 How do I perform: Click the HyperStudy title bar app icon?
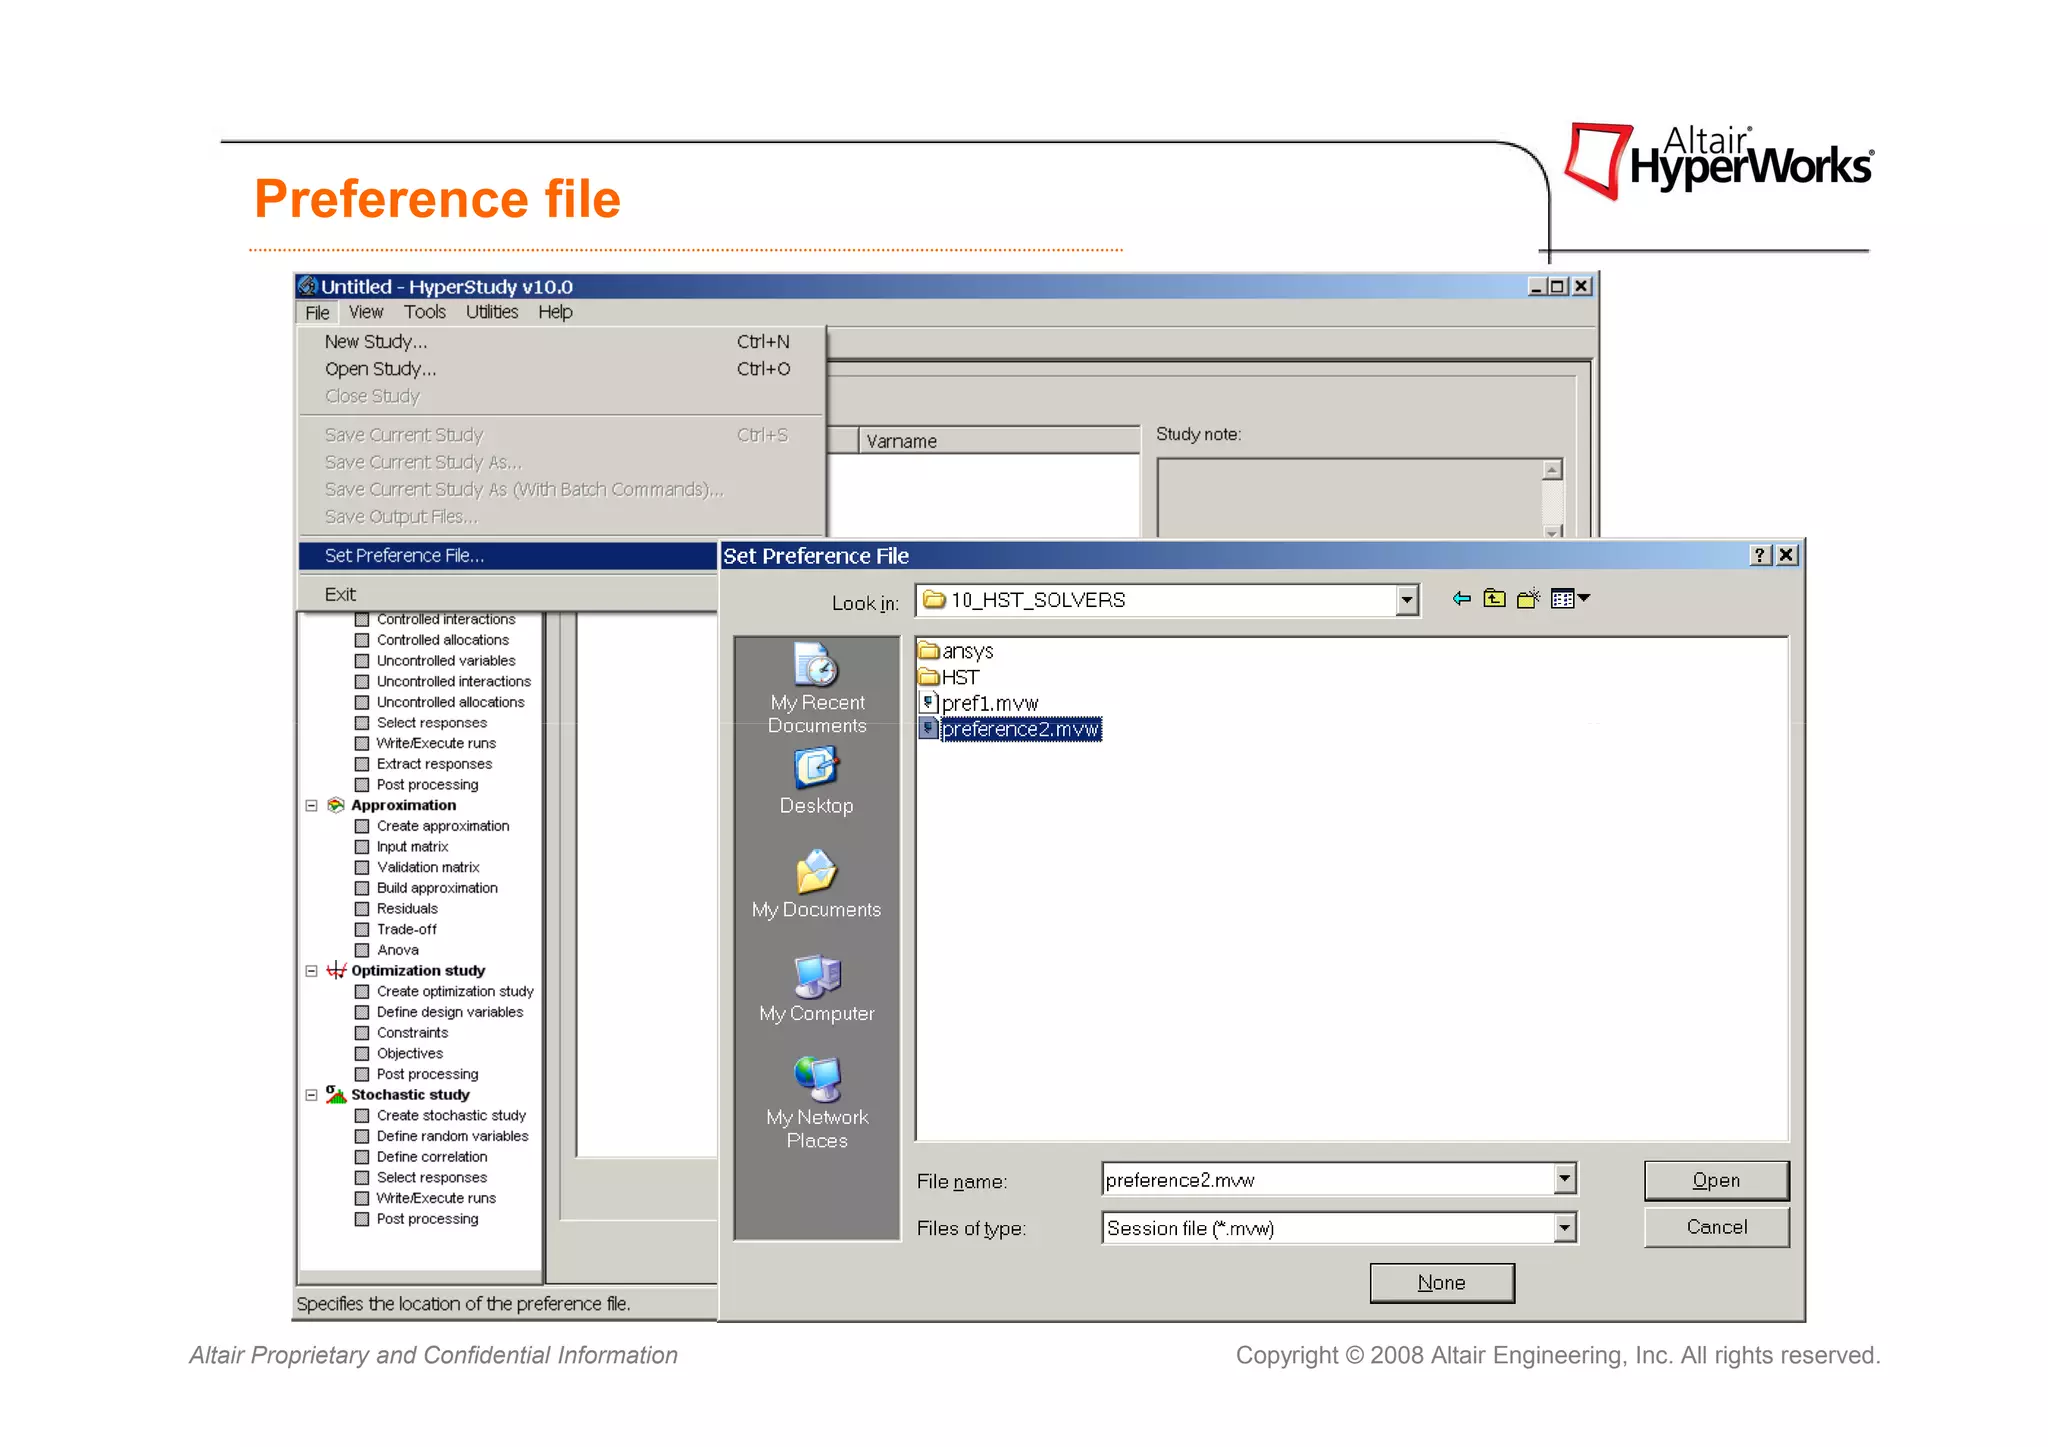pos(307,286)
